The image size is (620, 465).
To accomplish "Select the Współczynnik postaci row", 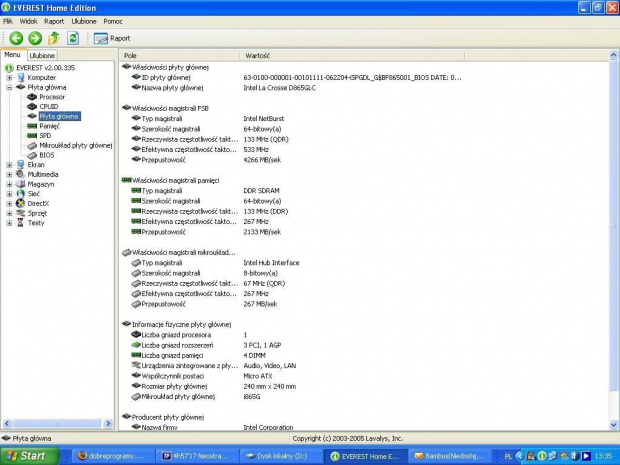I will [x=202, y=376].
